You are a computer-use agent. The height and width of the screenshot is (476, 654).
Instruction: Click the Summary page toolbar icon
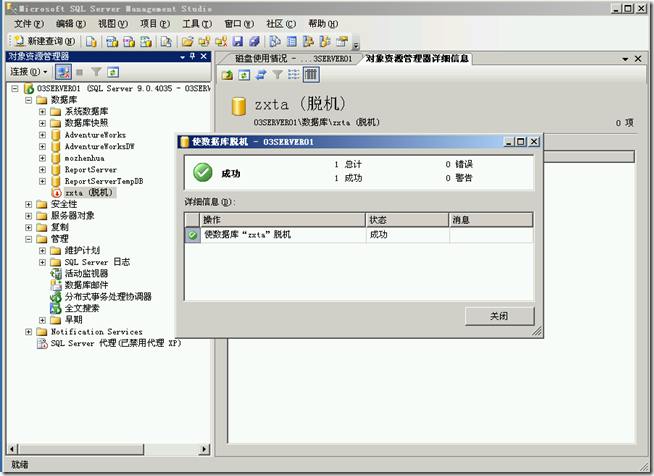[292, 41]
